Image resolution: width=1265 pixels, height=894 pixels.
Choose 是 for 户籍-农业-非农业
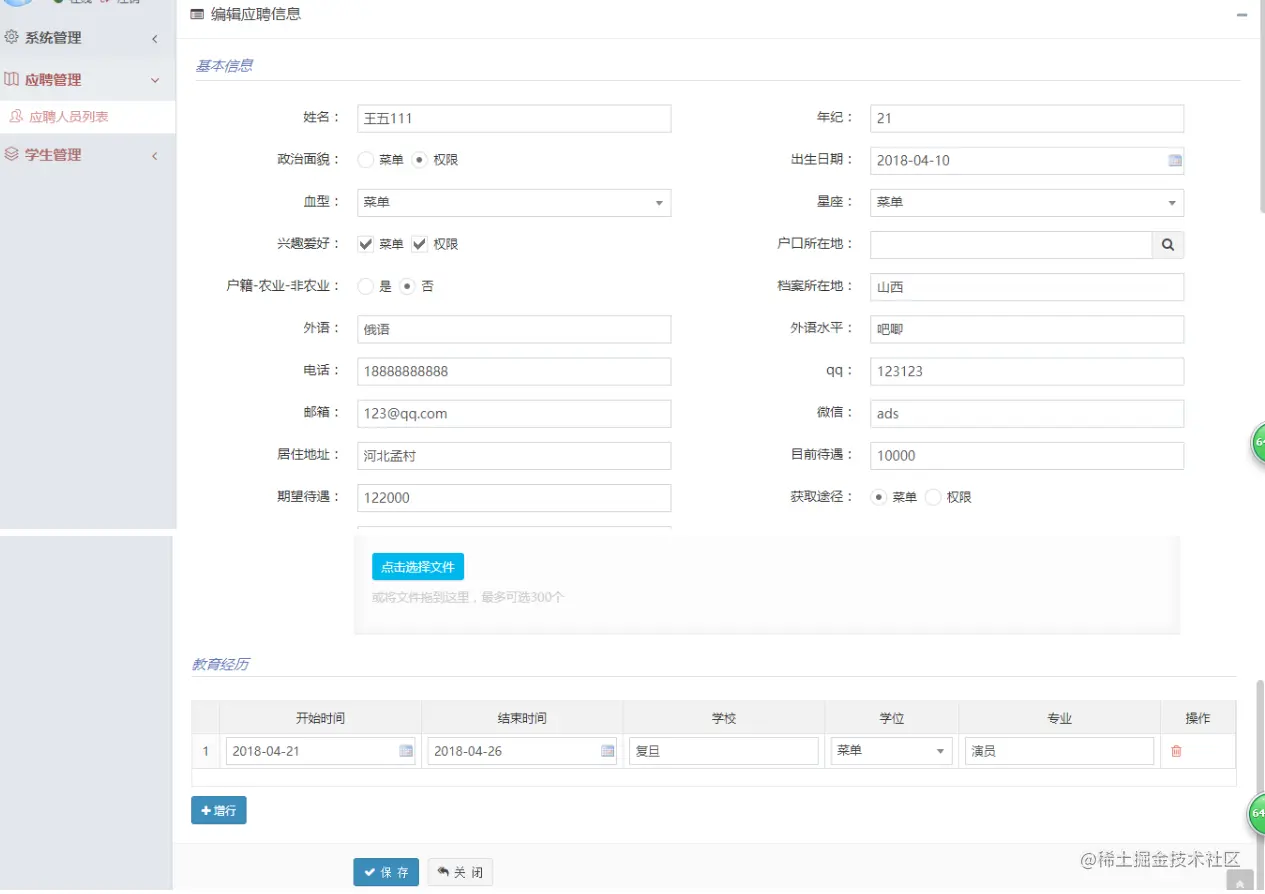click(366, 286)
